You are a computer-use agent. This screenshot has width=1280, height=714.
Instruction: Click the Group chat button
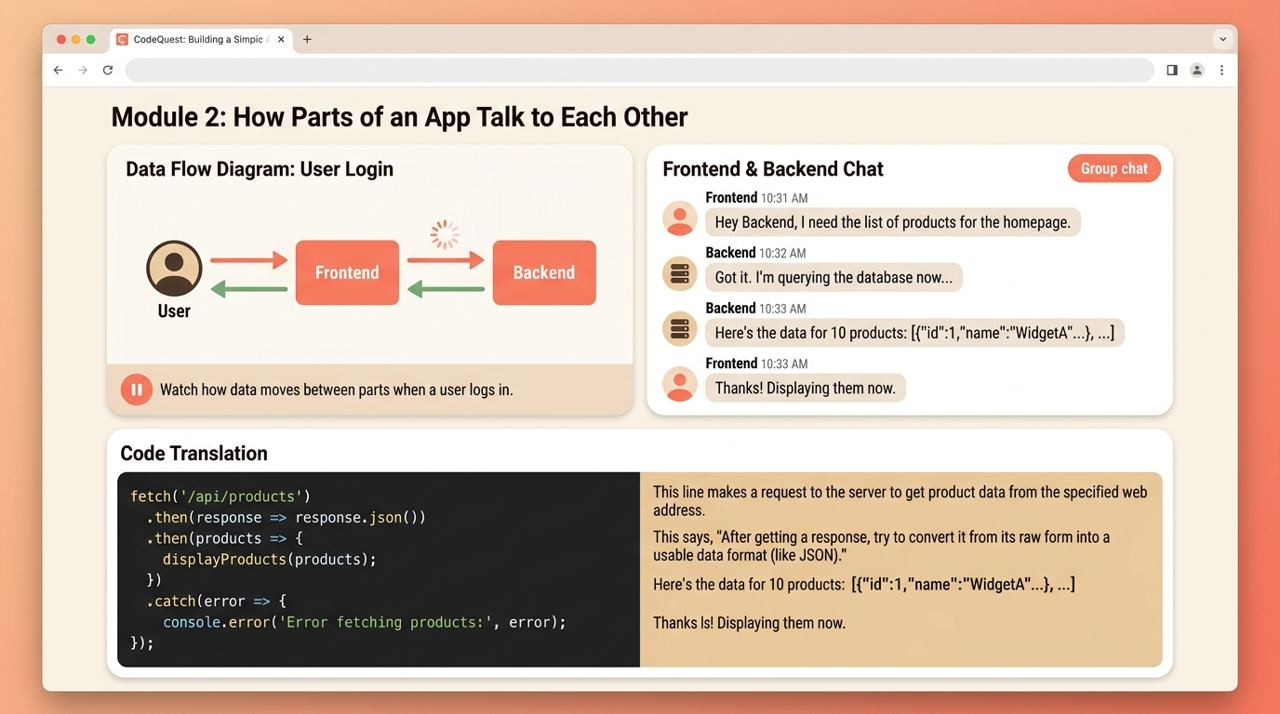(1114, 168)
